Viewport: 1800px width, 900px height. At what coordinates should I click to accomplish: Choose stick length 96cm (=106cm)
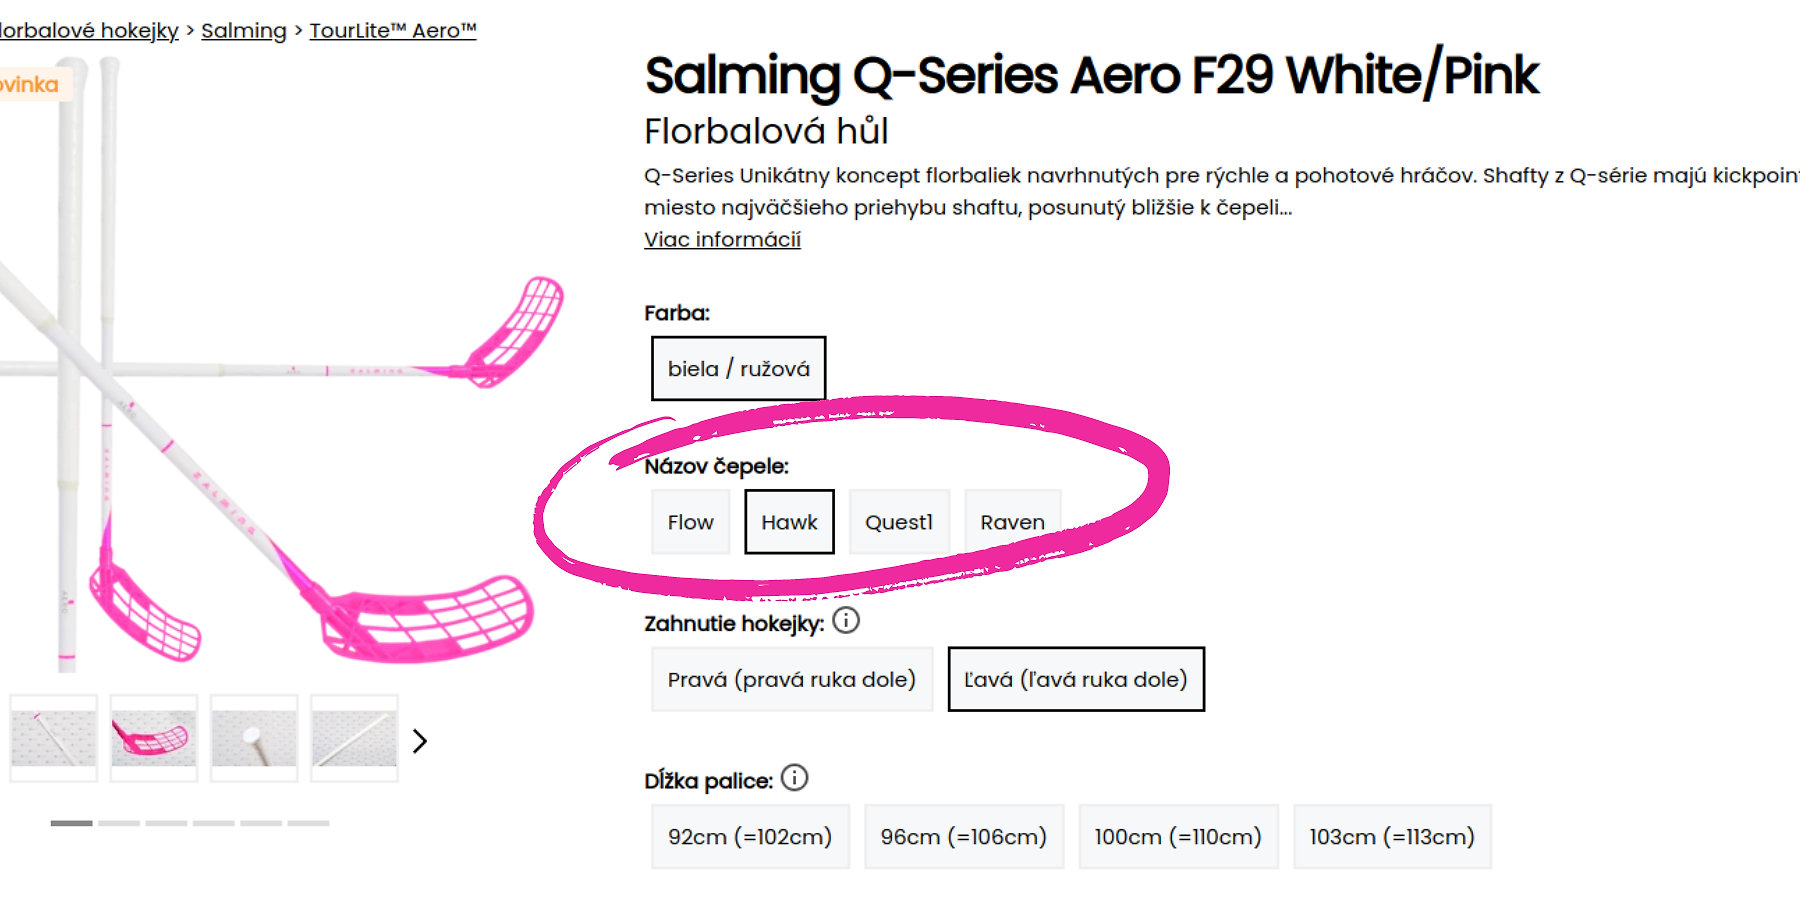[x=963, y=837]
